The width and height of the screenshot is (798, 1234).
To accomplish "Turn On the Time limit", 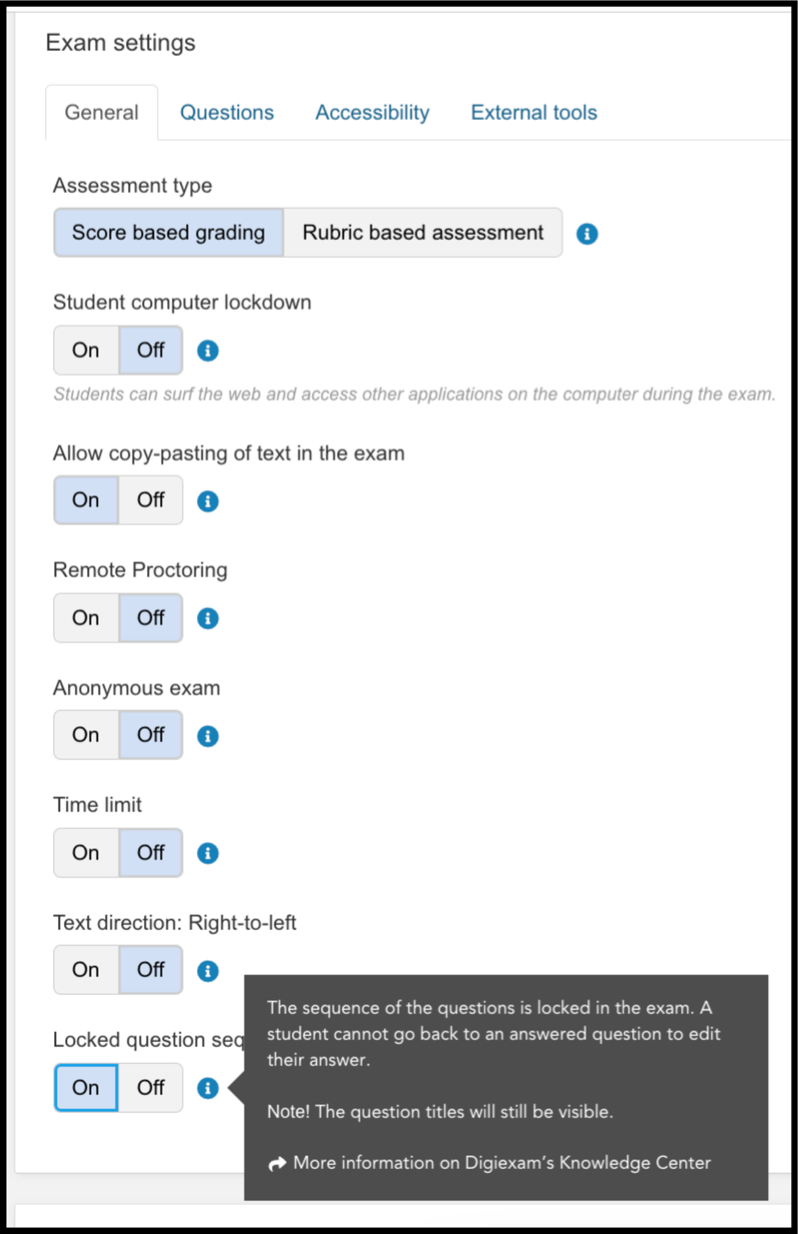I will tap(86, 853).
